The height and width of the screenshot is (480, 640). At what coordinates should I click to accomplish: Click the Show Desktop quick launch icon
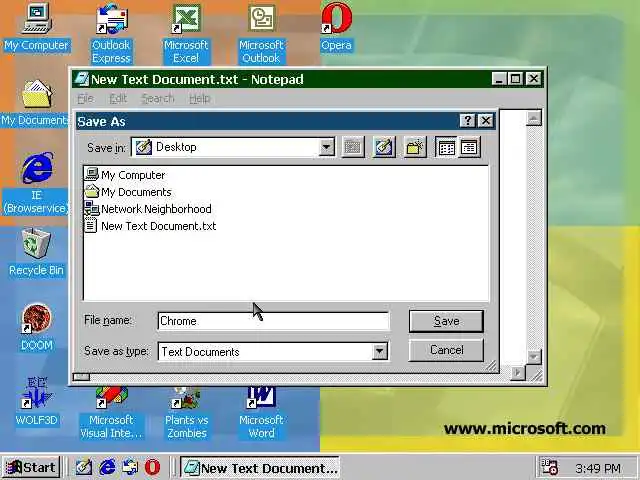click(84, 467)
